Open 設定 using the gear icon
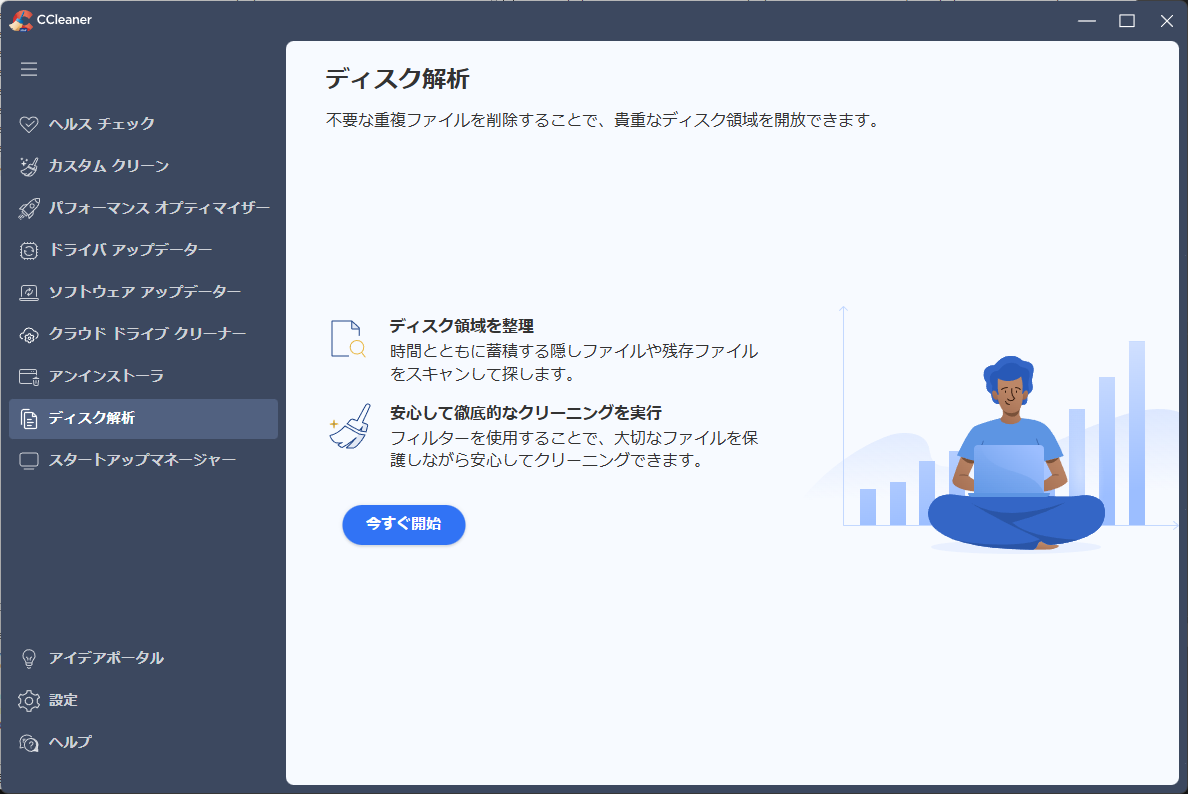This screenshot has width=1188, height=794. point(28,700)
